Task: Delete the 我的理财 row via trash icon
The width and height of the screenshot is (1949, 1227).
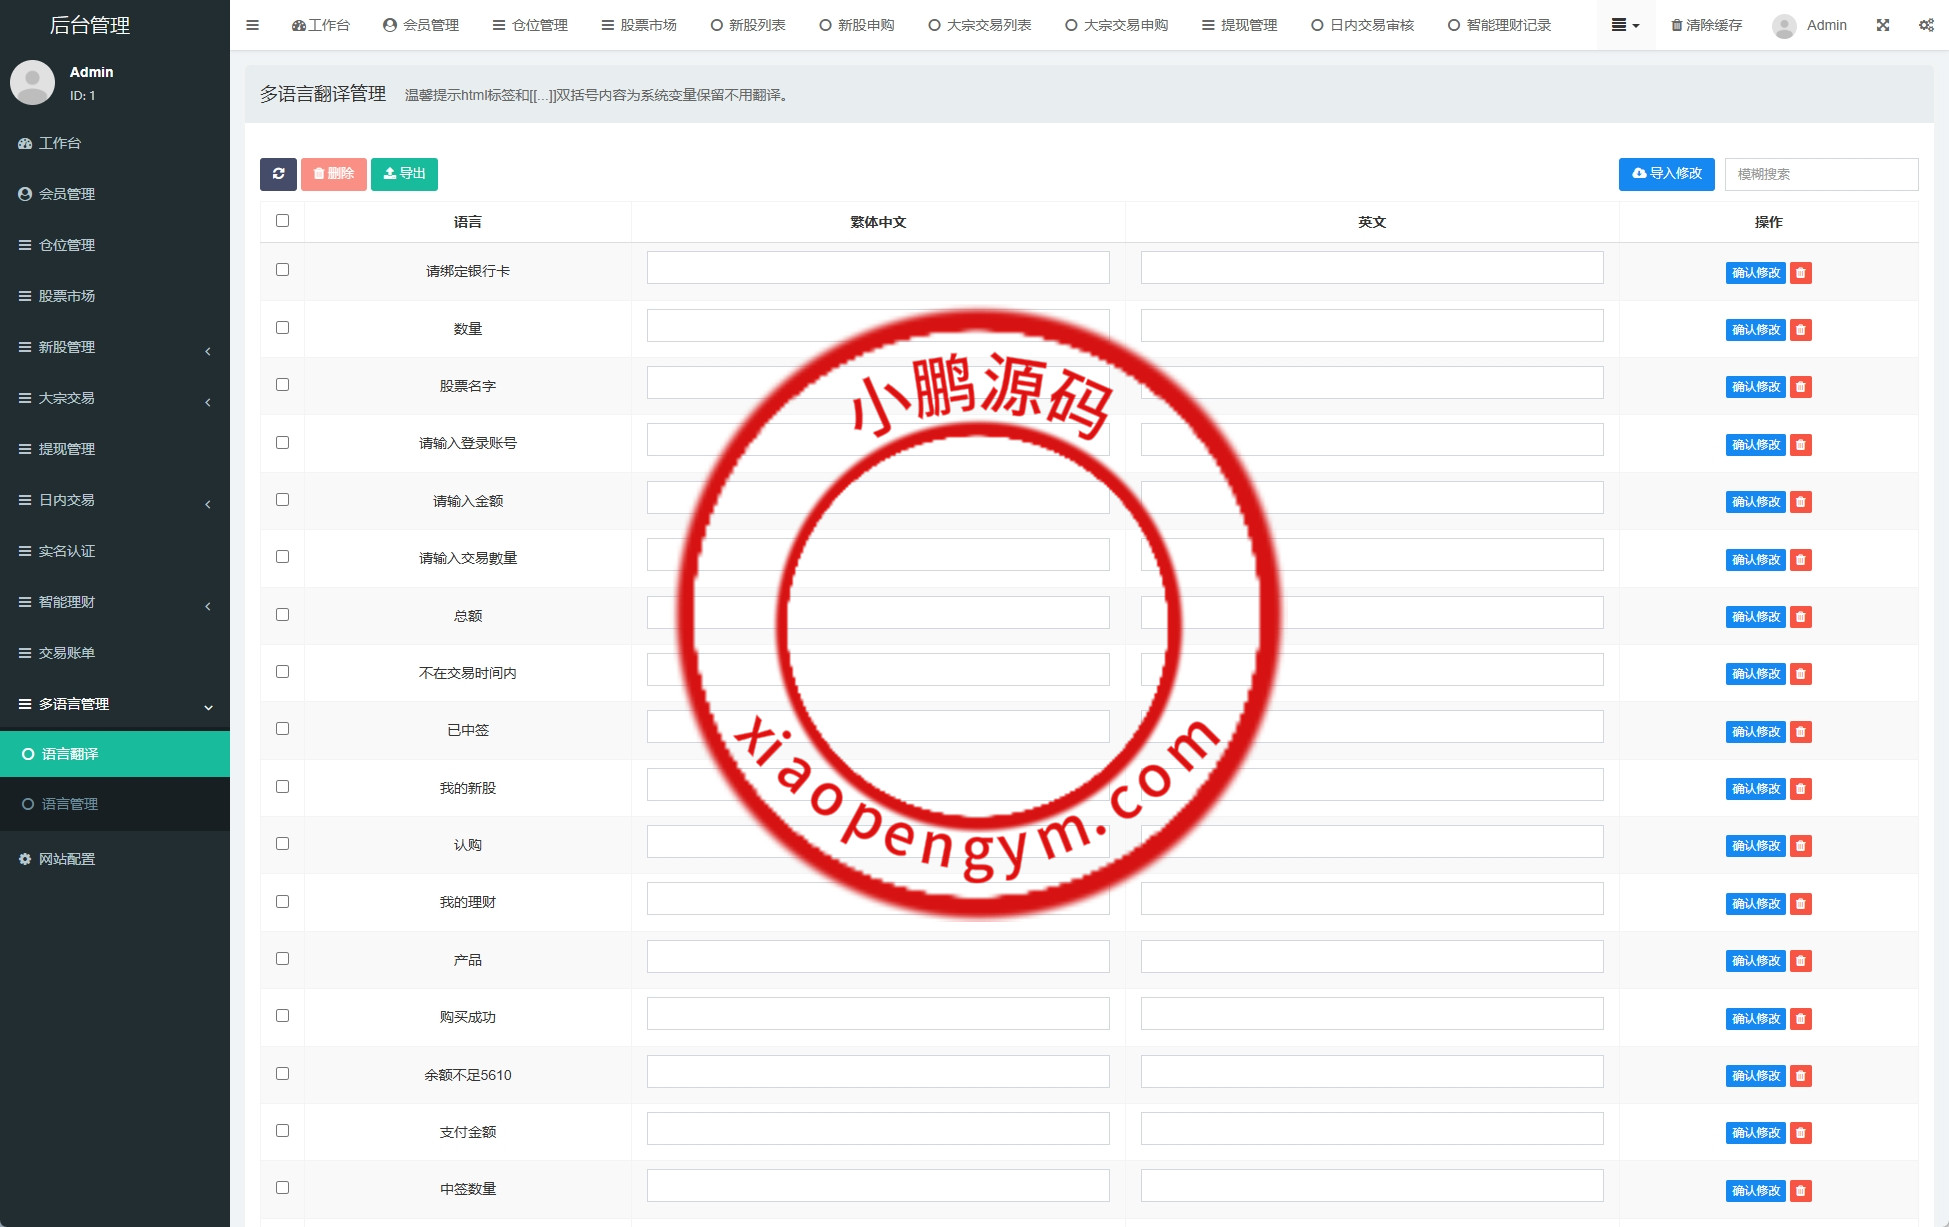Action: tap(1801, 904)
